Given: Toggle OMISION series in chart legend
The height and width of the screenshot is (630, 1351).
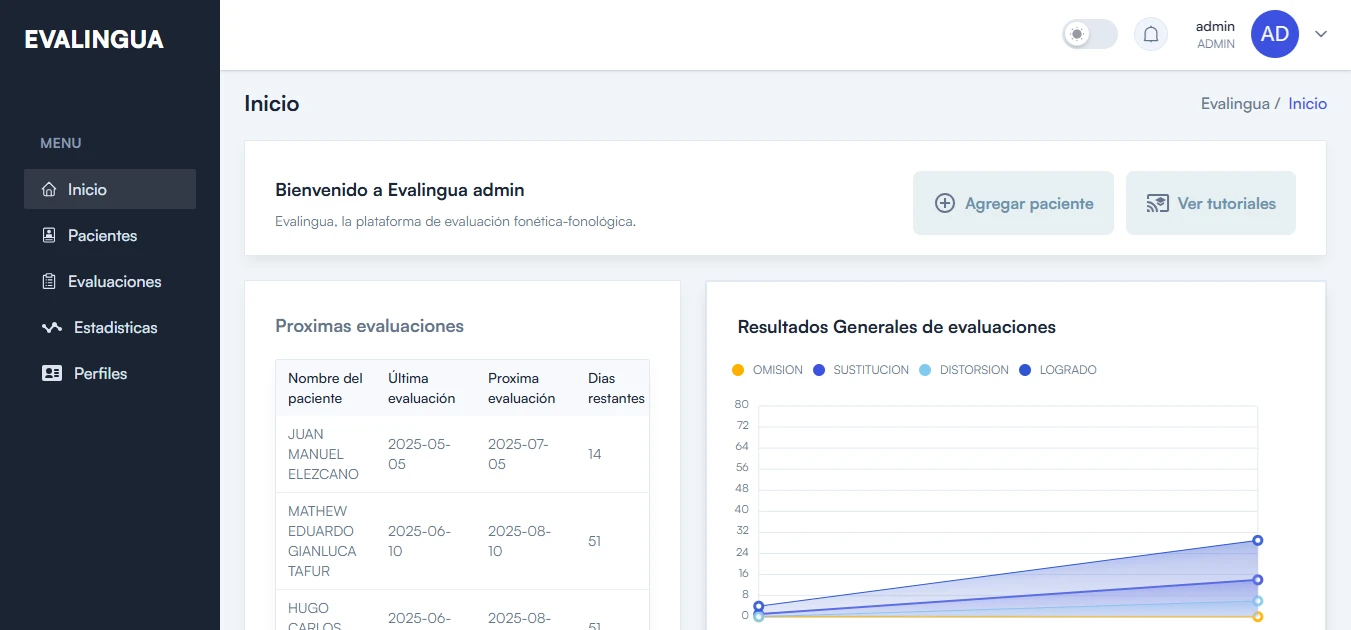Looking at the screenshot, I should (x=768, y=370).
